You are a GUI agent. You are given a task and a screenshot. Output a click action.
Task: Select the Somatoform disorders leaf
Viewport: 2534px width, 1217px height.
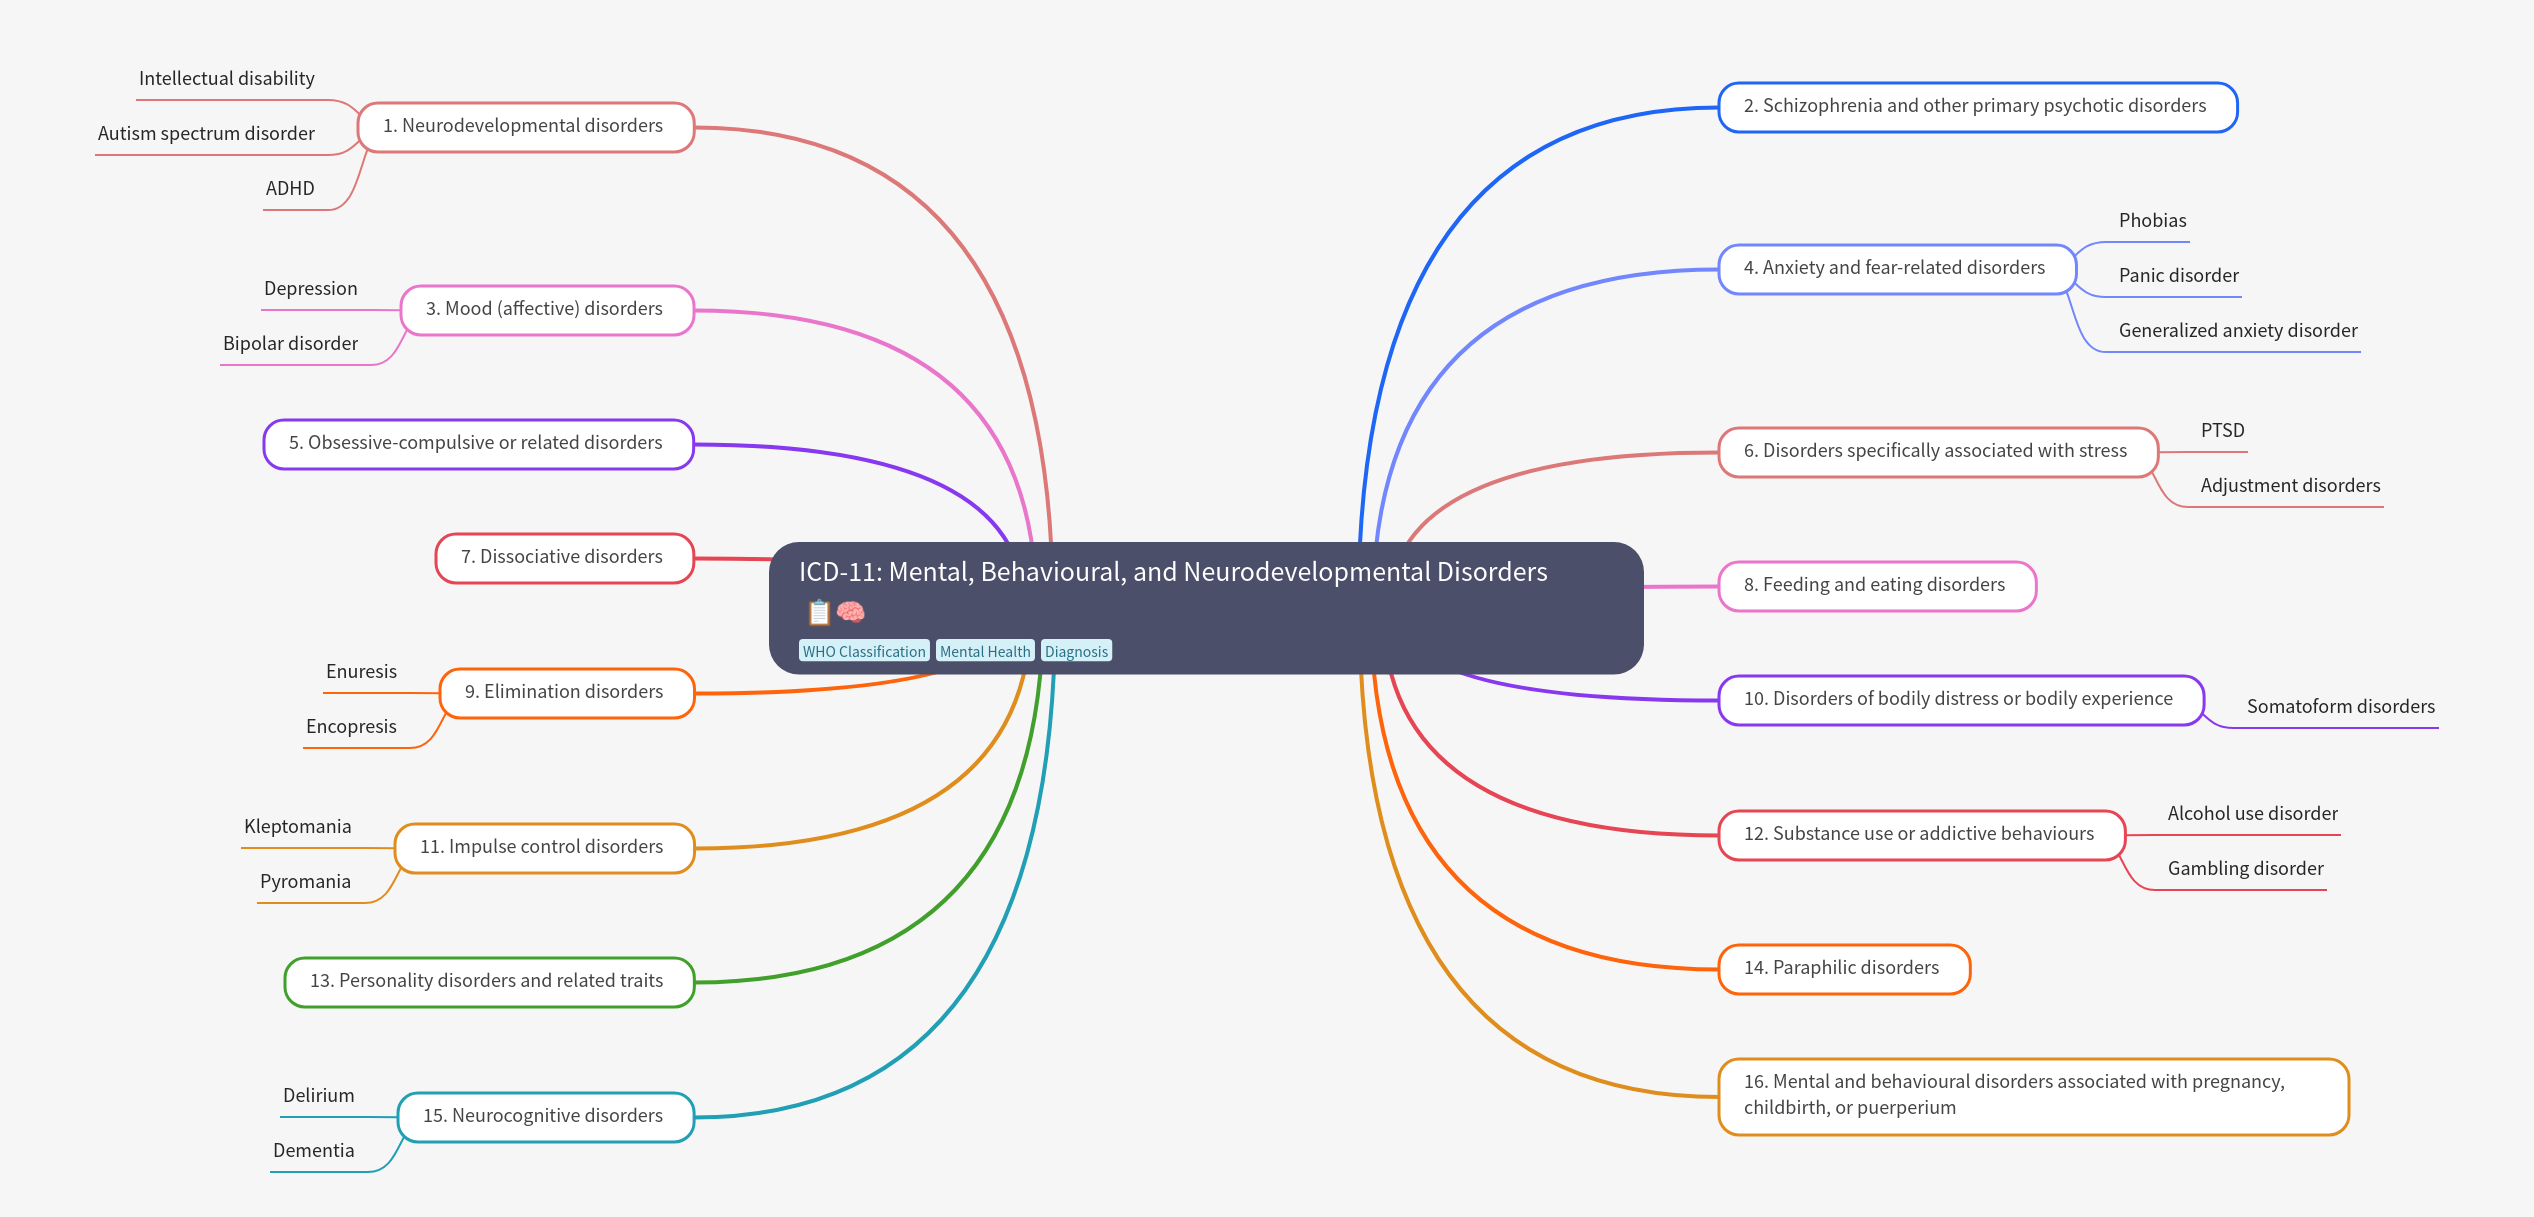(x=2340, y=707)
